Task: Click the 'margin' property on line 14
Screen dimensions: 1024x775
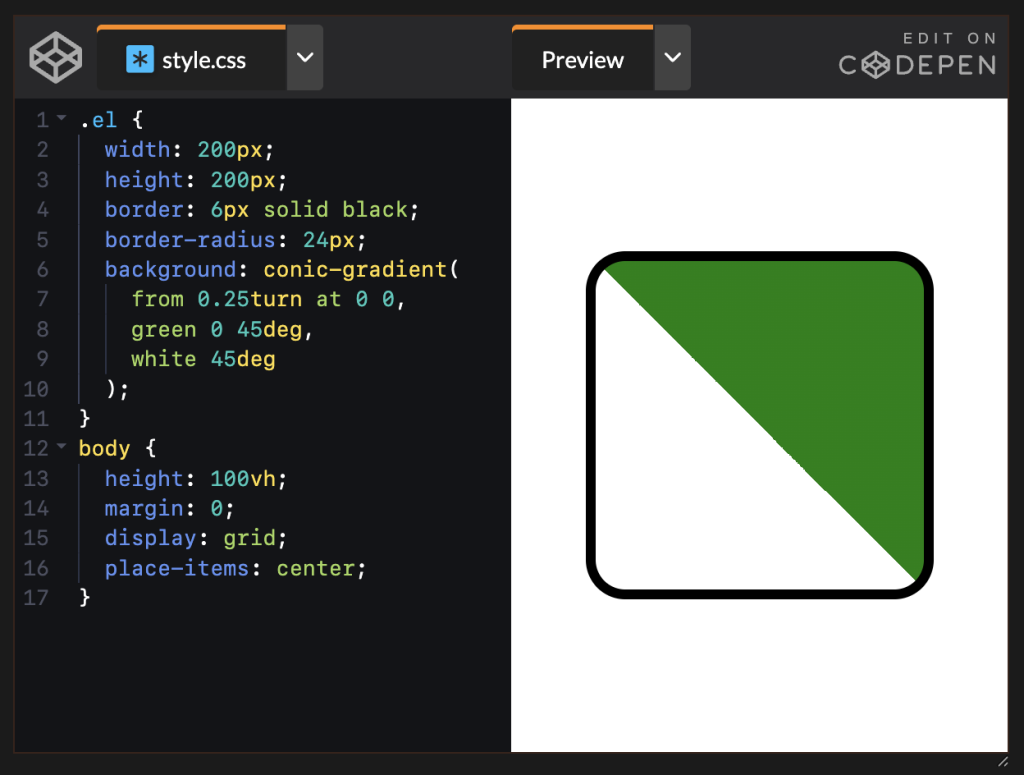Action: pos(144,508)
